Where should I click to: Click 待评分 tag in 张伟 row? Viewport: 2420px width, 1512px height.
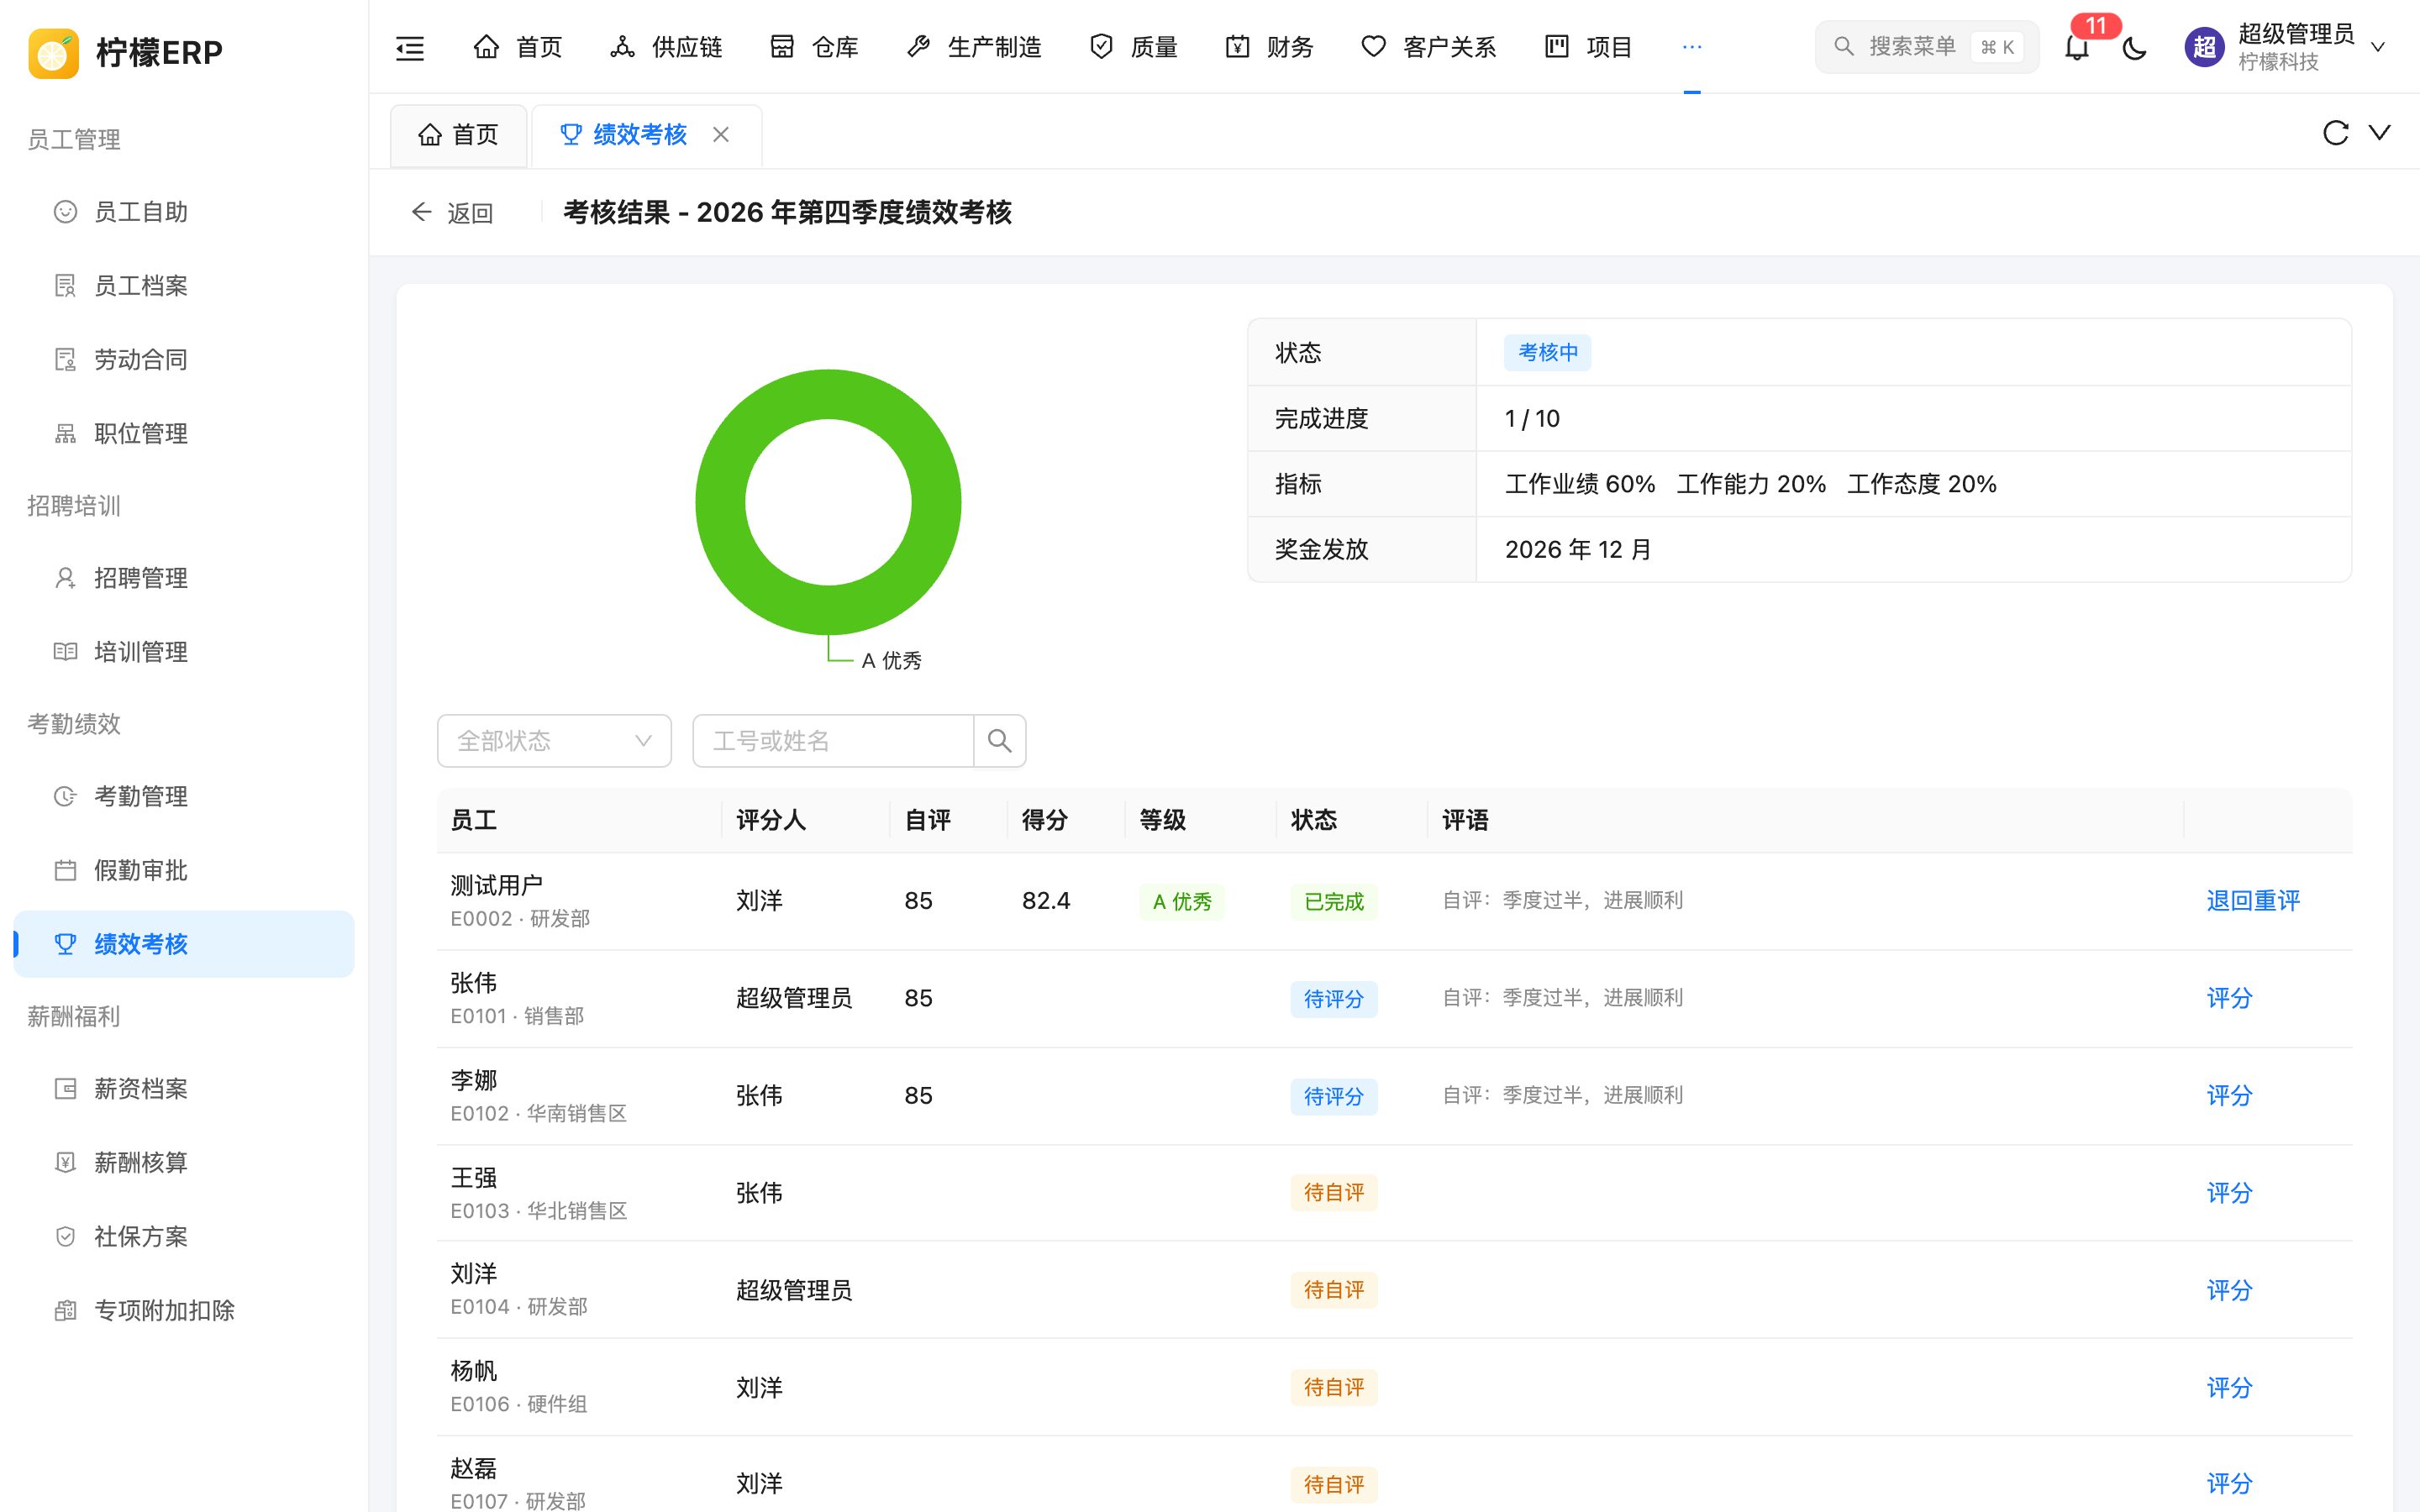(1333, 999)
